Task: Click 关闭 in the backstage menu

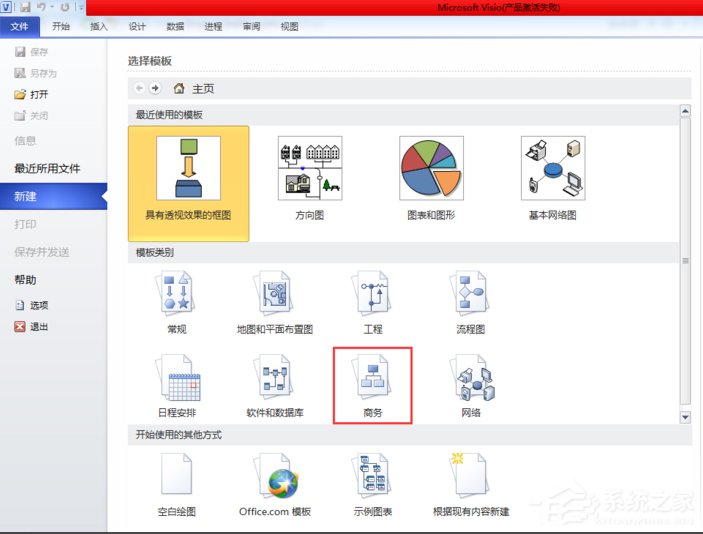Action: pyautogui.click(x=31, y=116)
